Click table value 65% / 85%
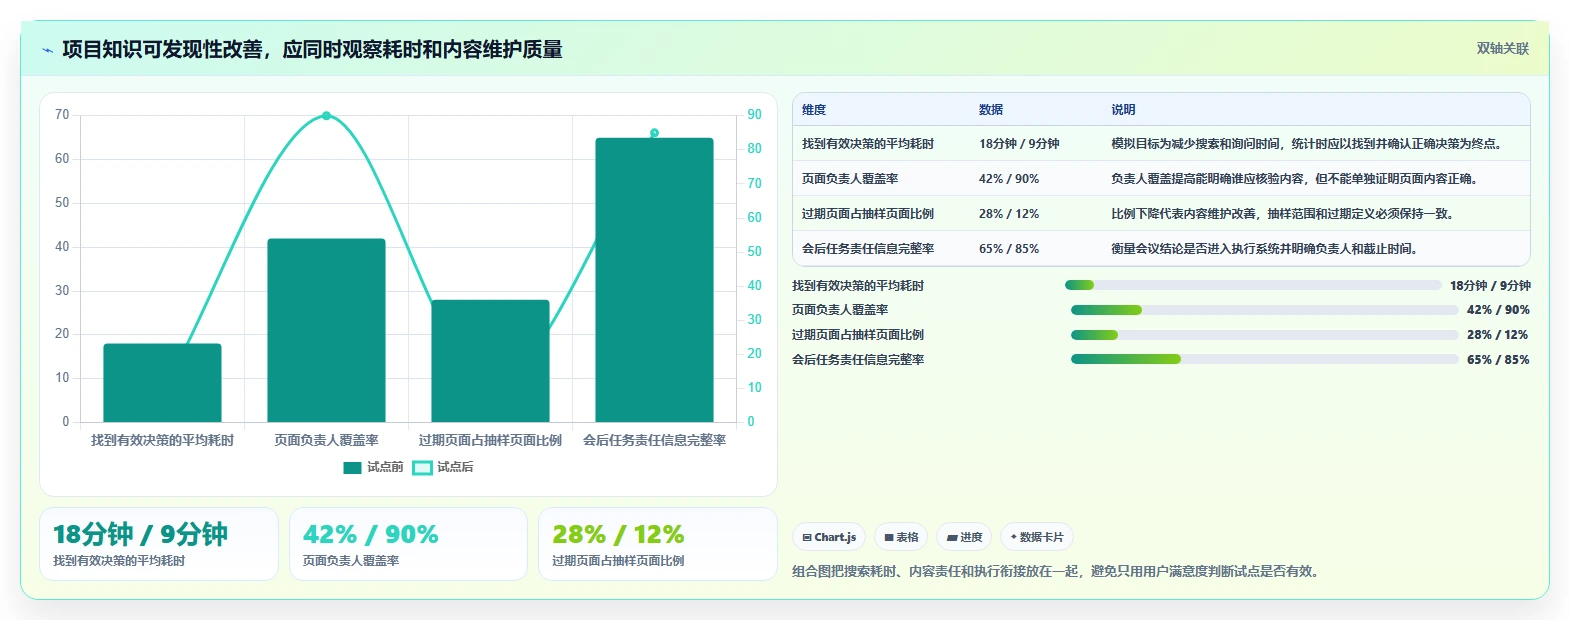1570x620 pixels. click(x=1009, y=249)
